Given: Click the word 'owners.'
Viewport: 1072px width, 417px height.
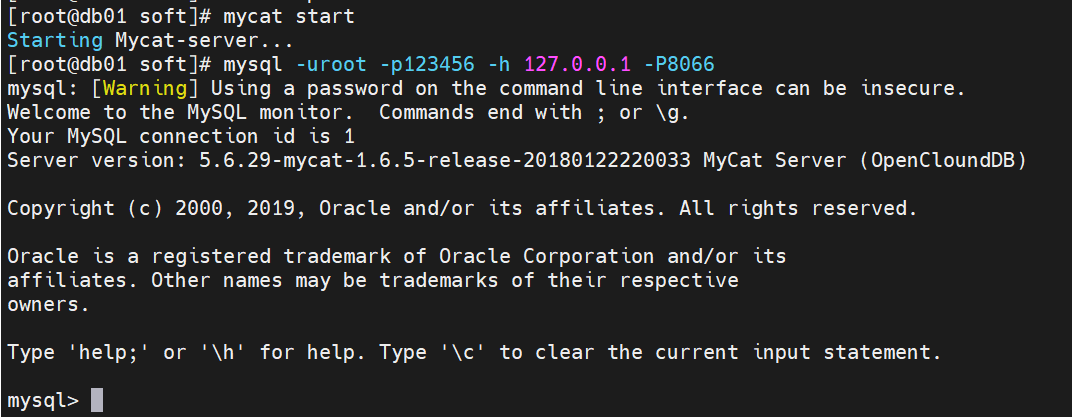Looking at the screenshot, I should [x=49, y=305].
